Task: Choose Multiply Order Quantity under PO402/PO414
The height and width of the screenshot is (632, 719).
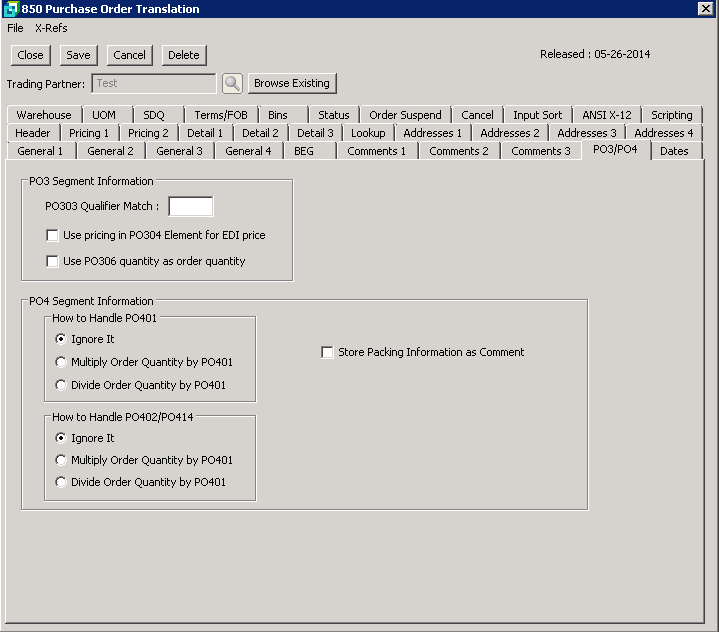Action: (62, 460)
